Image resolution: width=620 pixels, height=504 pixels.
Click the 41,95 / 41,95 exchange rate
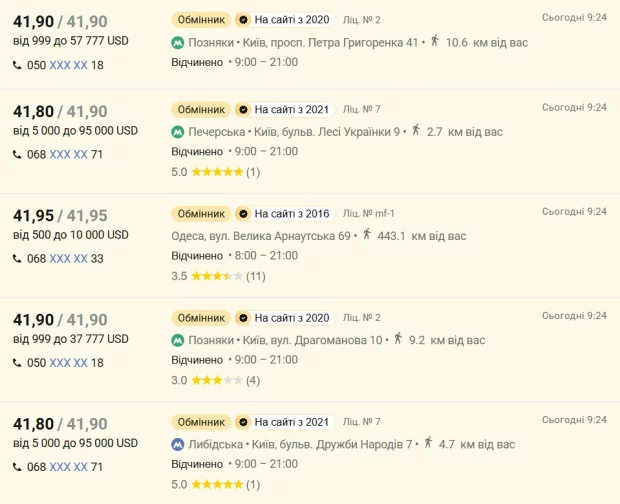tap(60, 216)
